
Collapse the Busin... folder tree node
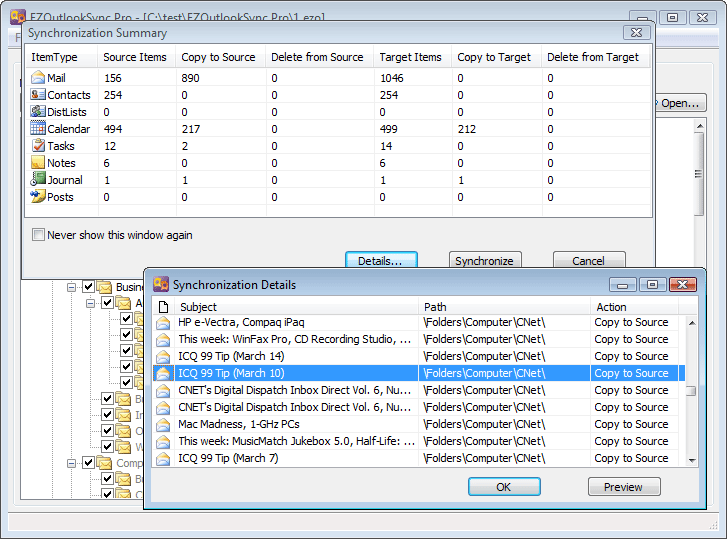click(x=71, y=287)
